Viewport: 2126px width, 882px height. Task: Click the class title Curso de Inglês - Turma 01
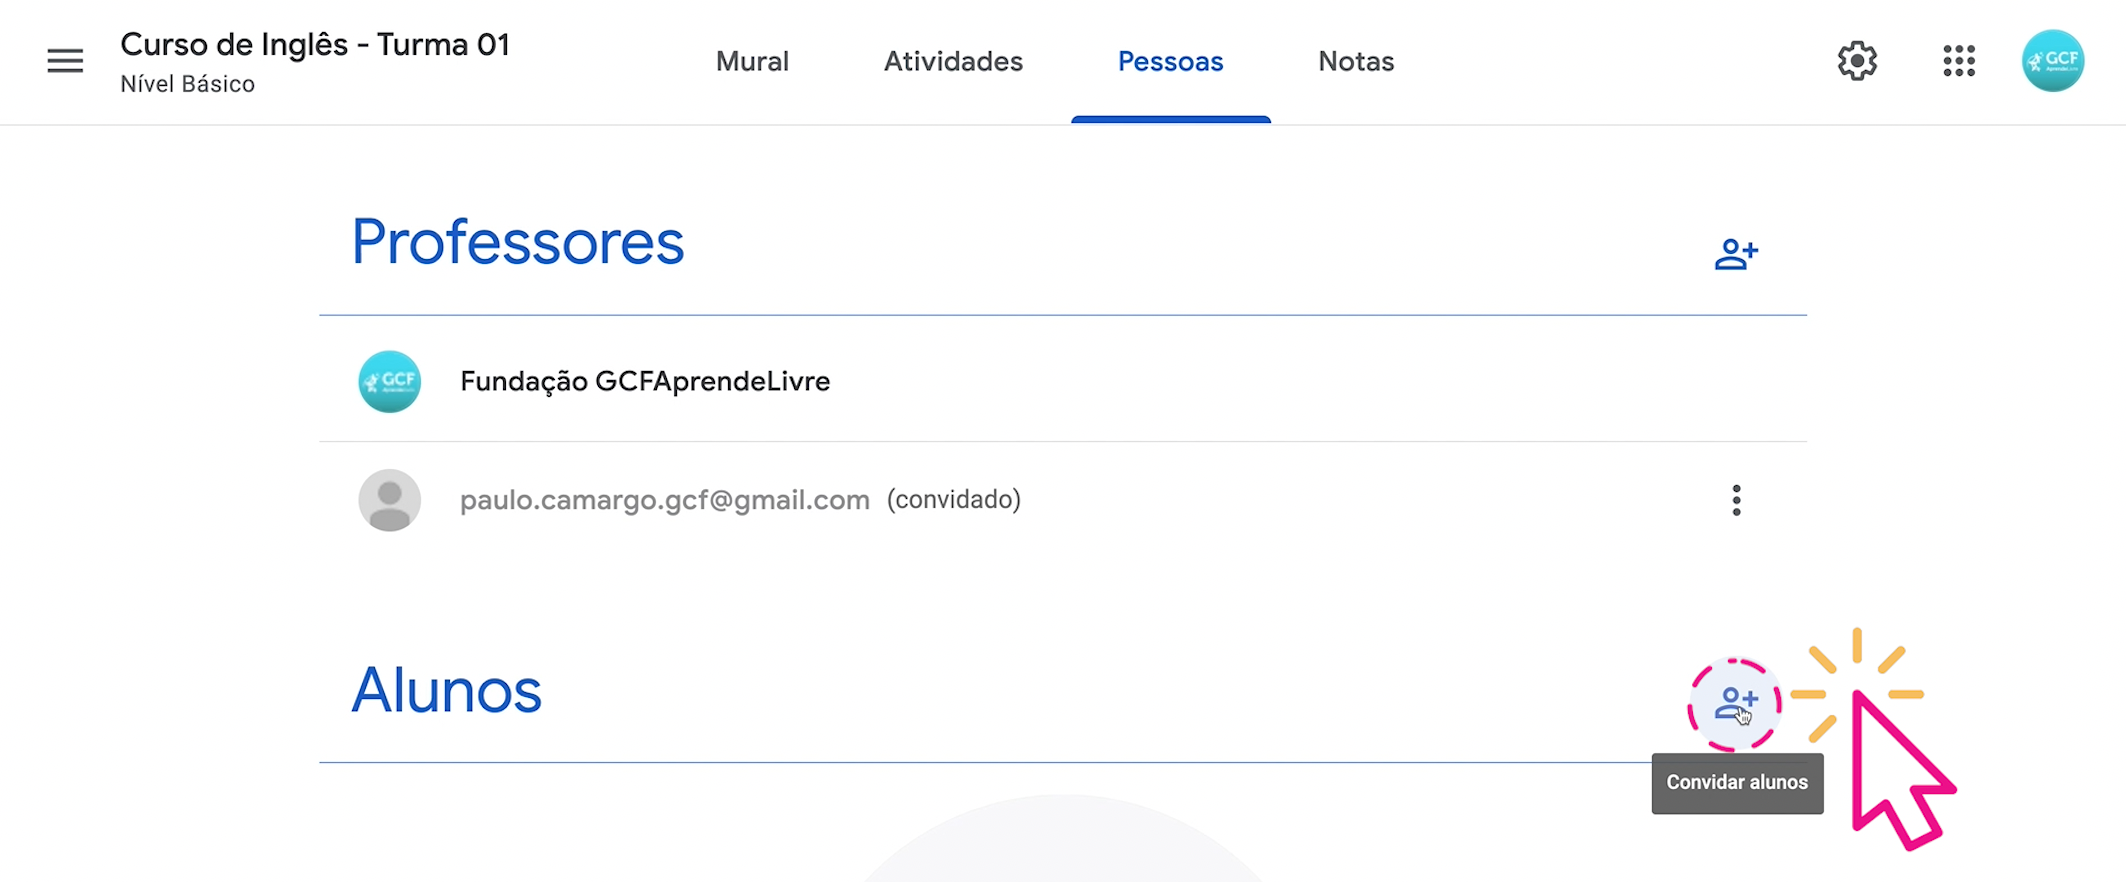pyautogui.click(x=315, y=45)
